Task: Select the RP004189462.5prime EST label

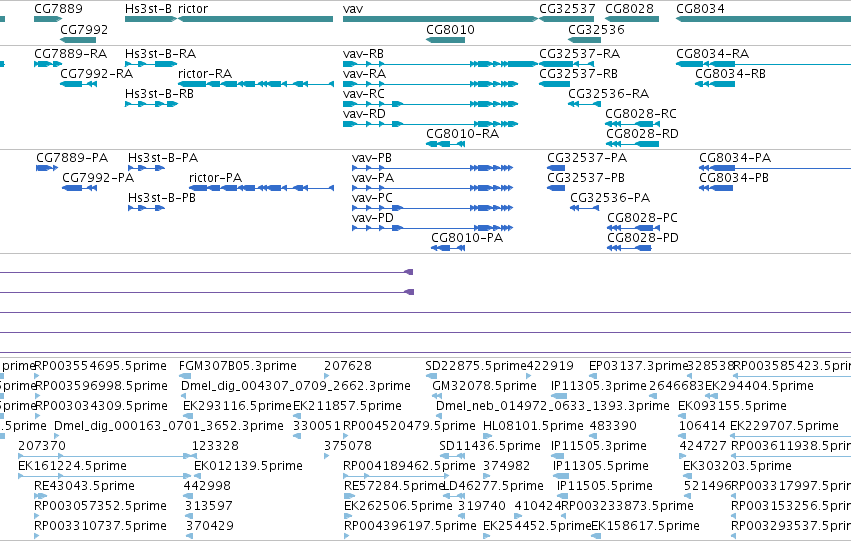Action: pyautogui.click(x=409, y=466)
